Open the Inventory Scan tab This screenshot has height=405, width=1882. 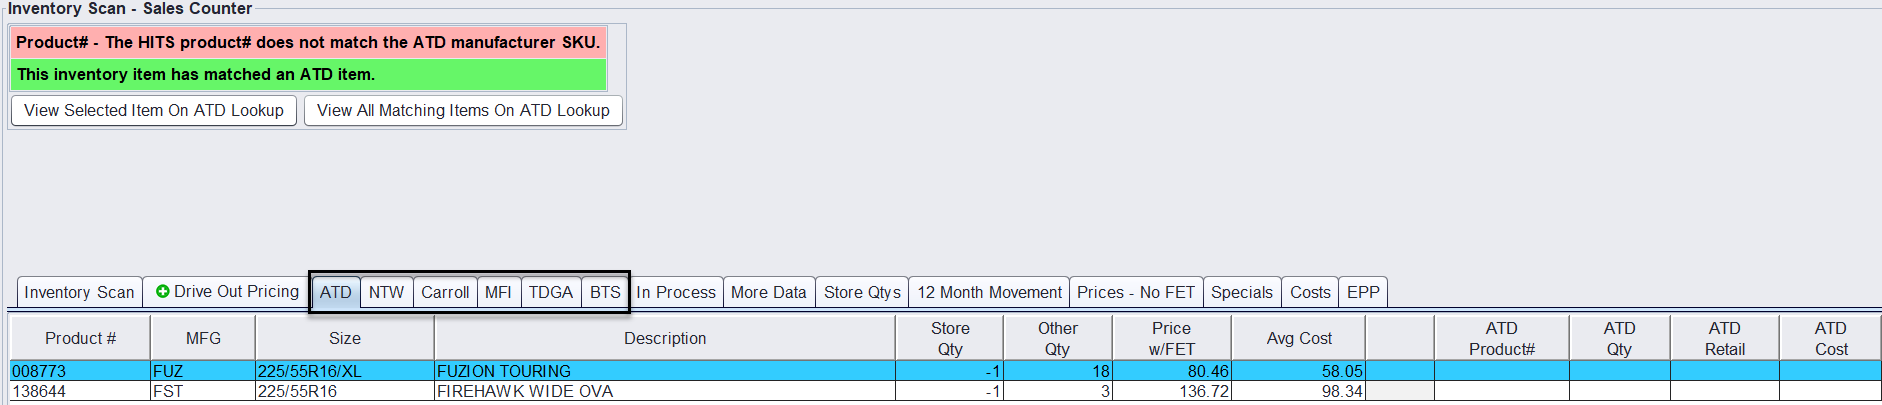coord(79,292)
